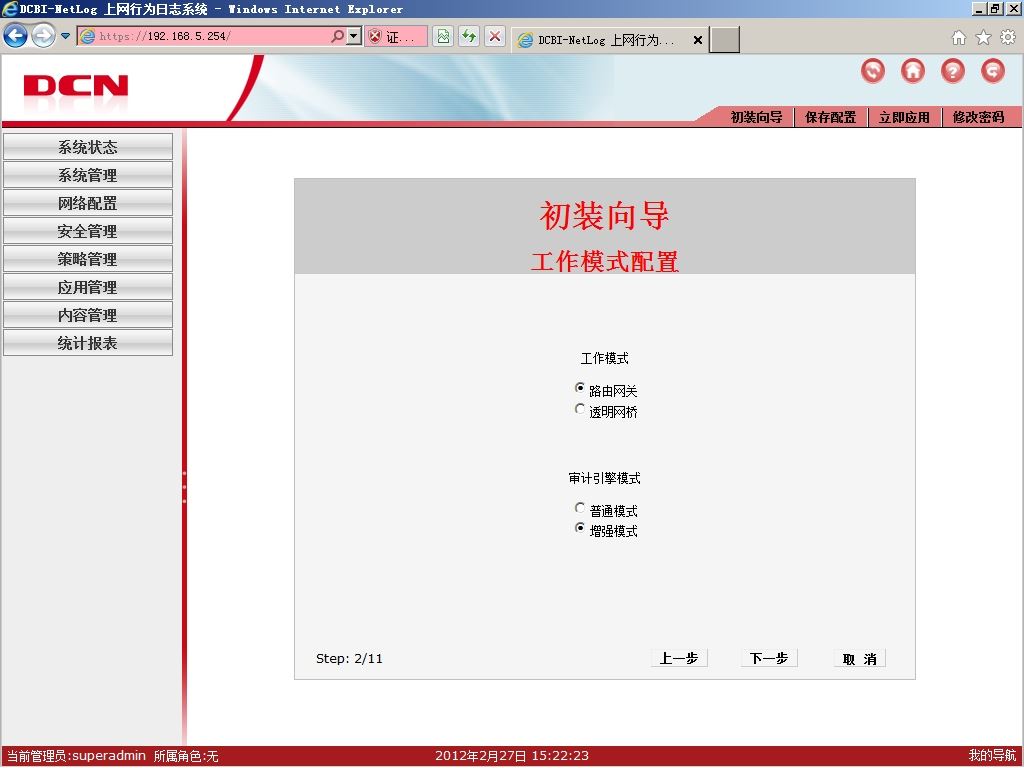Click the 工作模式 section label

pos(605,359)
